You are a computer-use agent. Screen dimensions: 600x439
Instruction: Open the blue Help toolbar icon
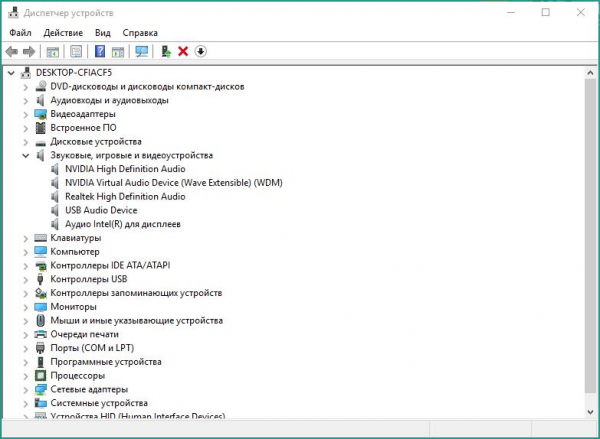click(x=100, y=51)
